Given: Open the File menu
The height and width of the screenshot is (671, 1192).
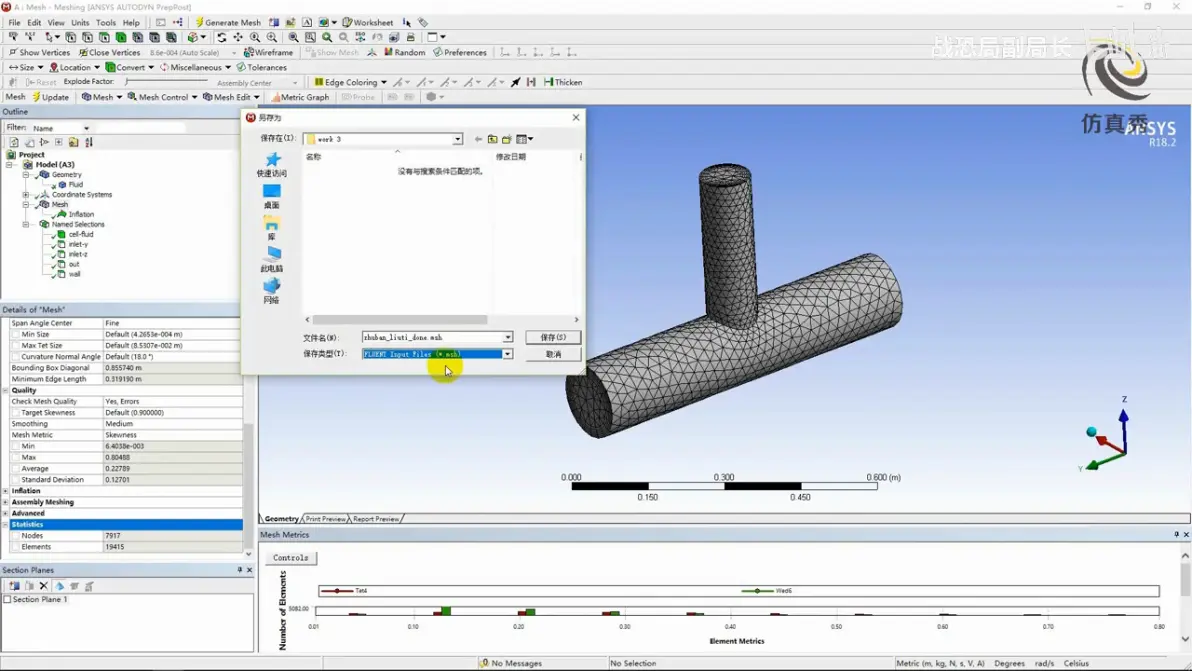Looking at the screenshot, I should tap(14, 23).
